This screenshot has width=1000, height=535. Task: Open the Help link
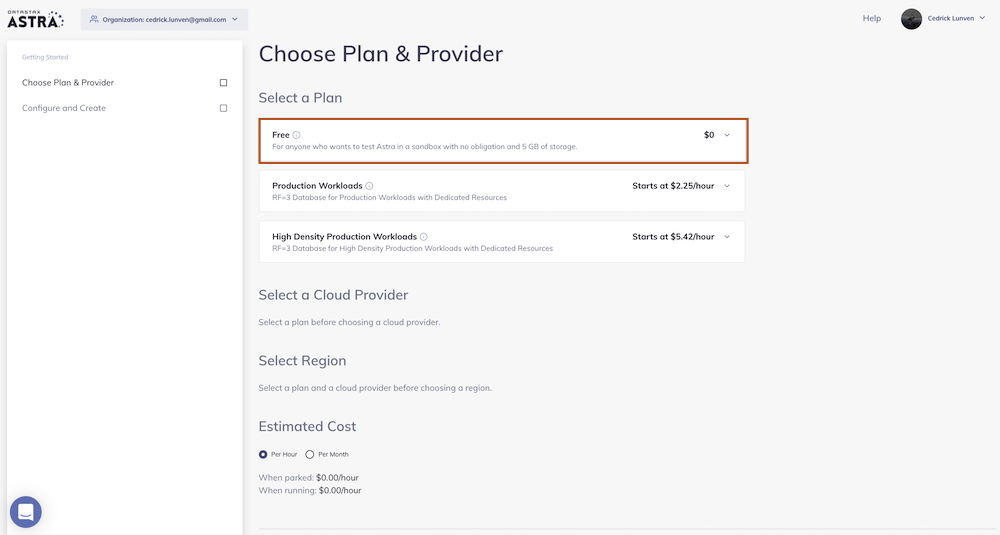point(872,19)
